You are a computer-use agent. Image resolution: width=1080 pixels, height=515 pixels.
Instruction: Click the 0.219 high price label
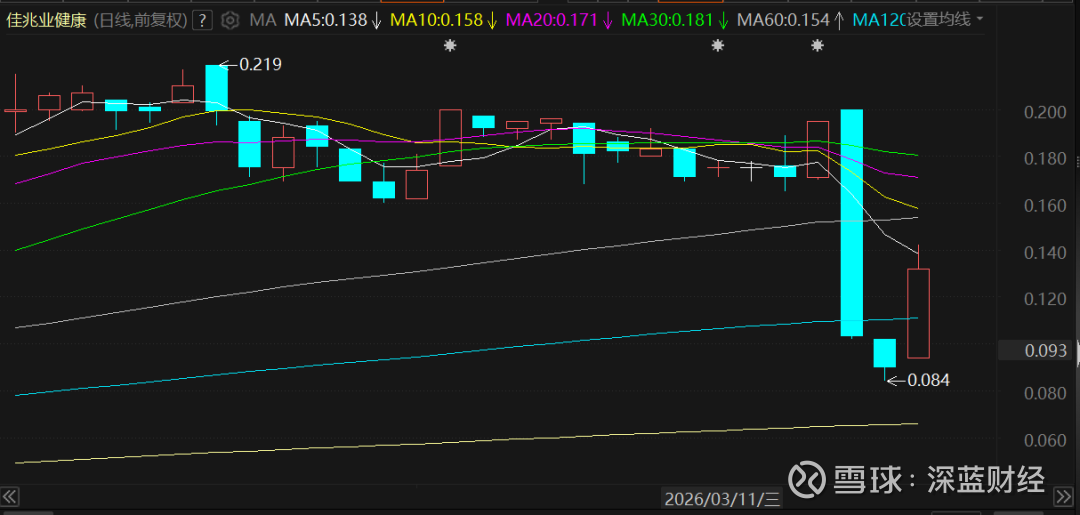[260, 65]
